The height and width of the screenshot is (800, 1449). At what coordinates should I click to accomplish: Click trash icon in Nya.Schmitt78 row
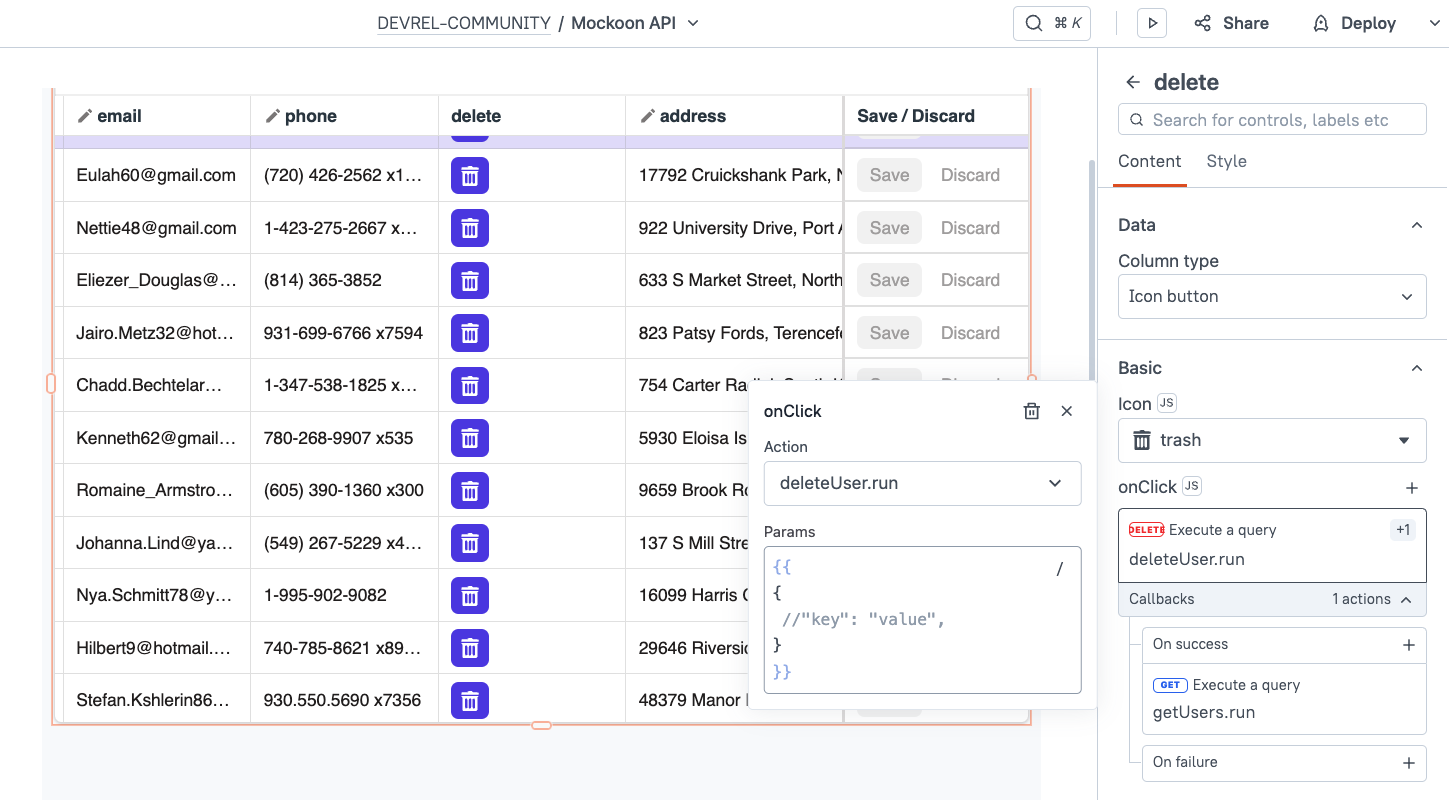pyautogui.click(x=470, y=595)
